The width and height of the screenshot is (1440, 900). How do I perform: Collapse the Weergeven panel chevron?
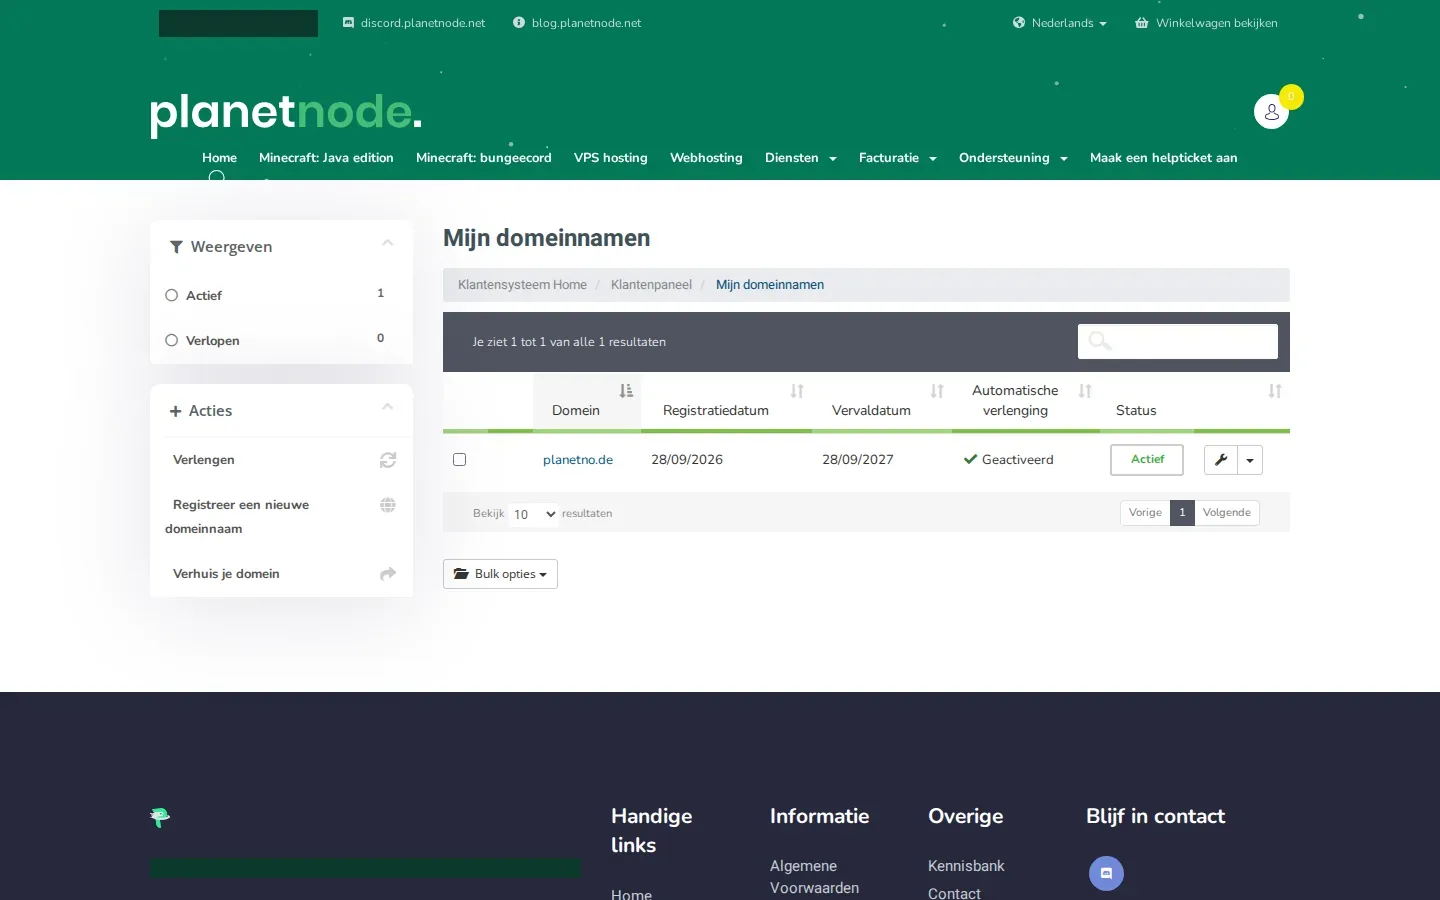pyautogui.click(x=388, y=243)
